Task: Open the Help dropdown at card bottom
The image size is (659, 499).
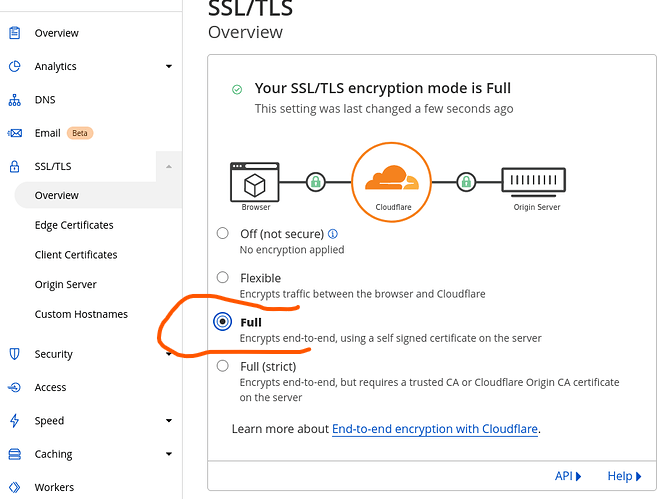Action: (624, 476)
